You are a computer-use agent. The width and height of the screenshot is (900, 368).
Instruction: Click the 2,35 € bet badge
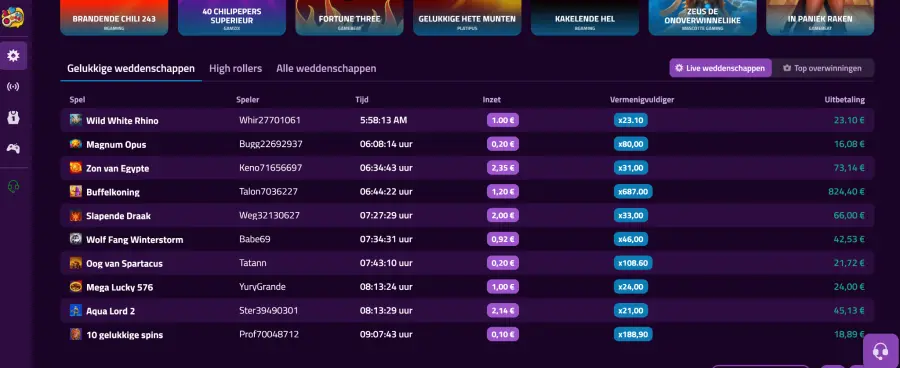[503, 168]
